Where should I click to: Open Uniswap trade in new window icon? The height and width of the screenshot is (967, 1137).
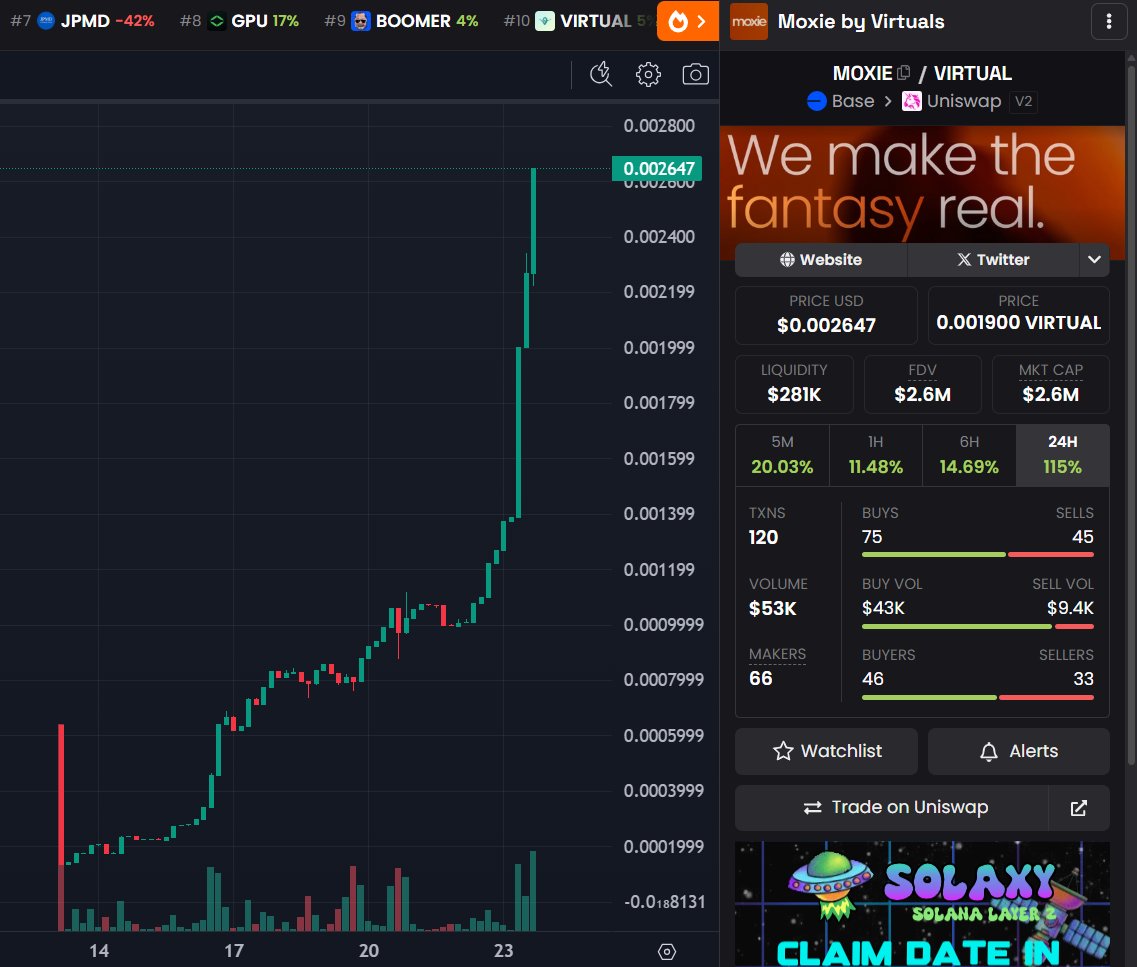pyautogui.click(x=1079, y=808)
